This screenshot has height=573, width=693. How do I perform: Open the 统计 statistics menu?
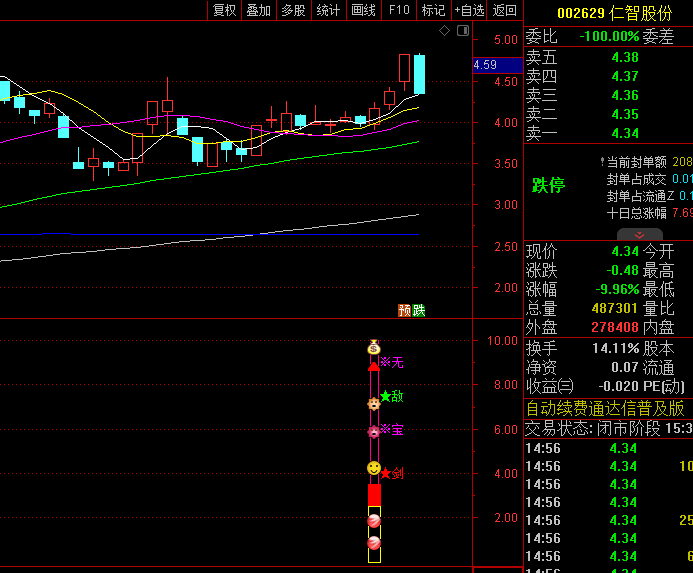tap(328, 10)
